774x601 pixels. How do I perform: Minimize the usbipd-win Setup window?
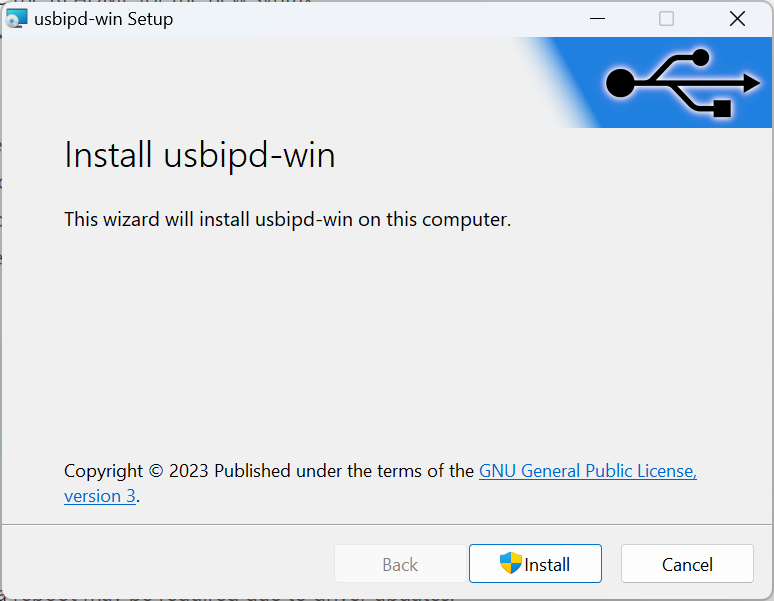click(x=597, y=19)
